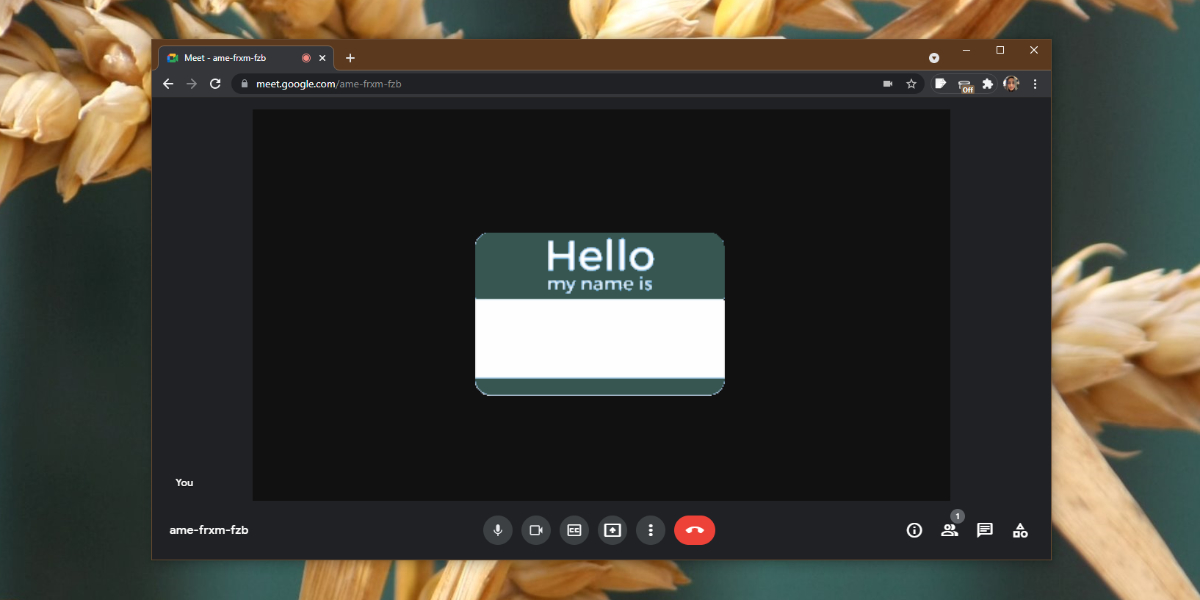Turn on closed captions
1200x600 pixels.
[574, 530]
